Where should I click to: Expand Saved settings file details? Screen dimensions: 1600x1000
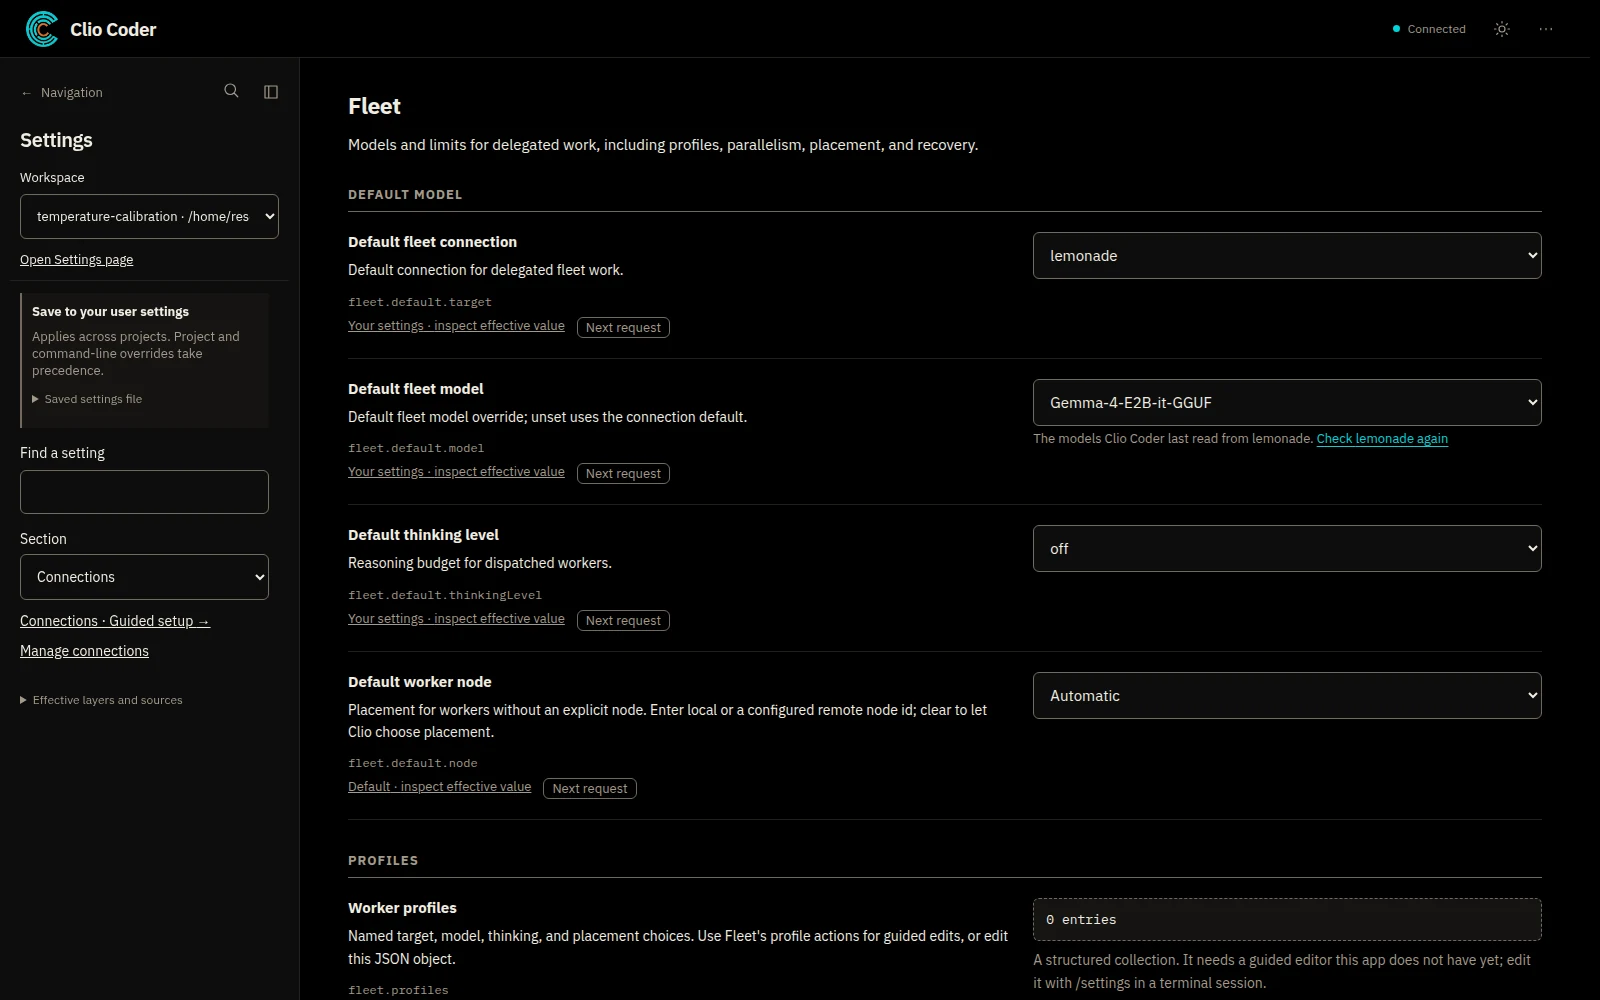click(x=87, y=399)
